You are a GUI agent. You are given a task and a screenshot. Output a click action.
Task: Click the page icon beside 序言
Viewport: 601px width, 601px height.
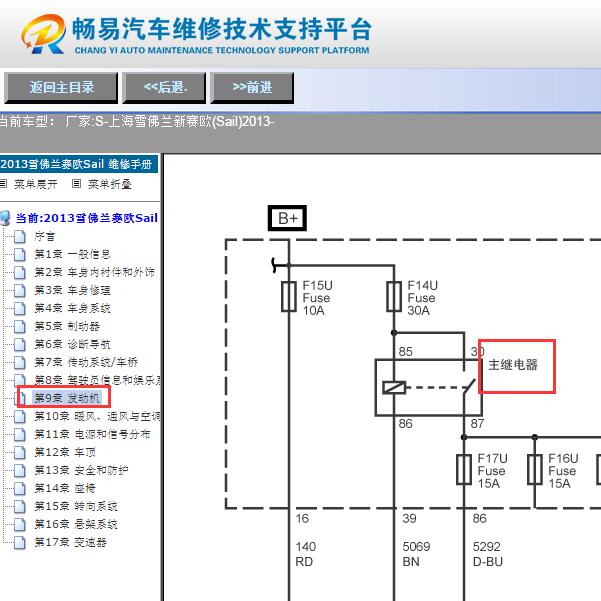[x=20, y=237]
